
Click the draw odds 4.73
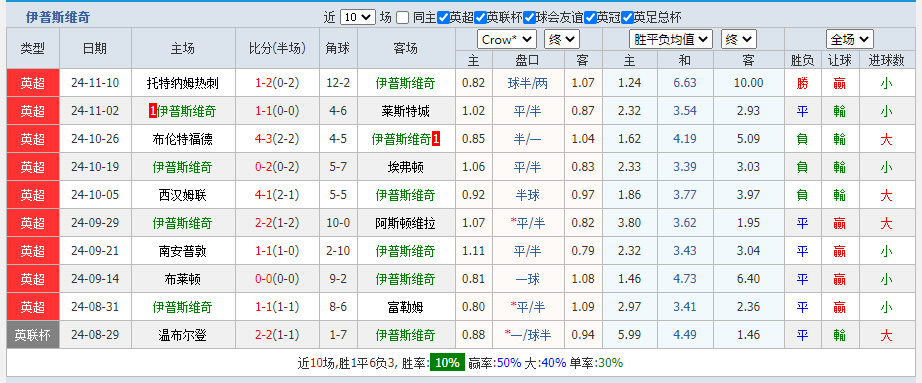pos(684,279)
